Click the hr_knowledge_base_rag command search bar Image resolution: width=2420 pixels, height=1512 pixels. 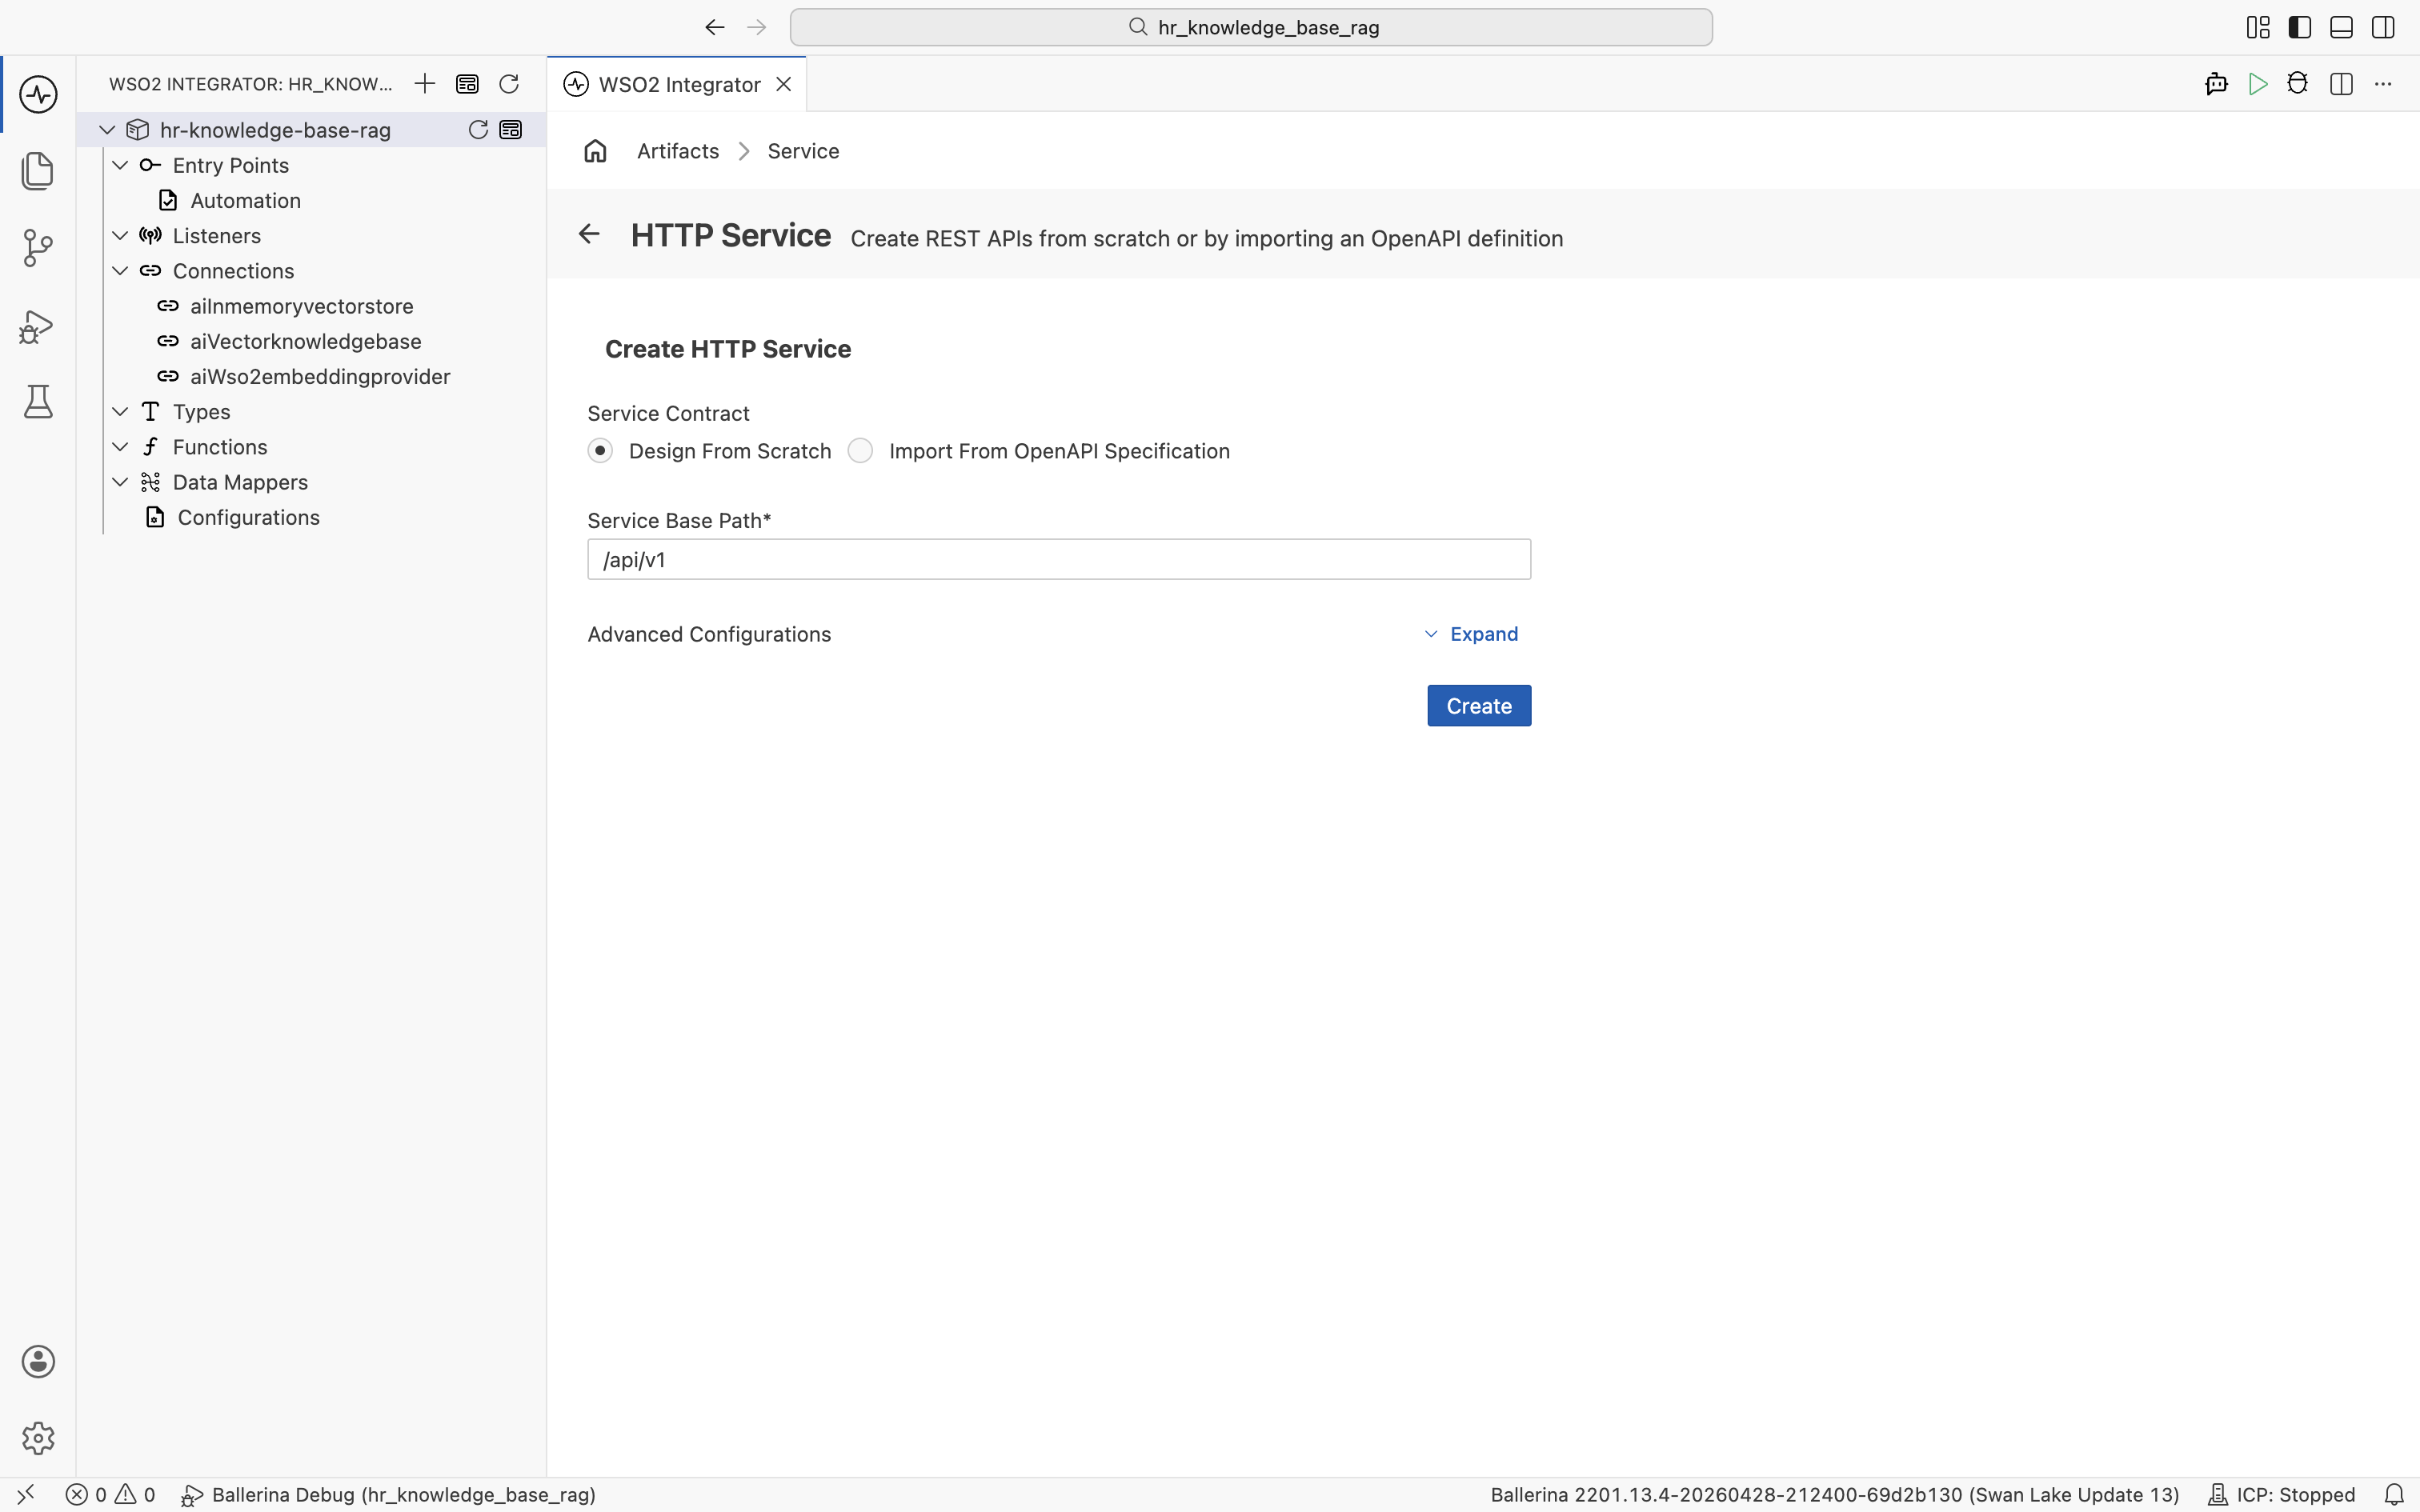1251,27
